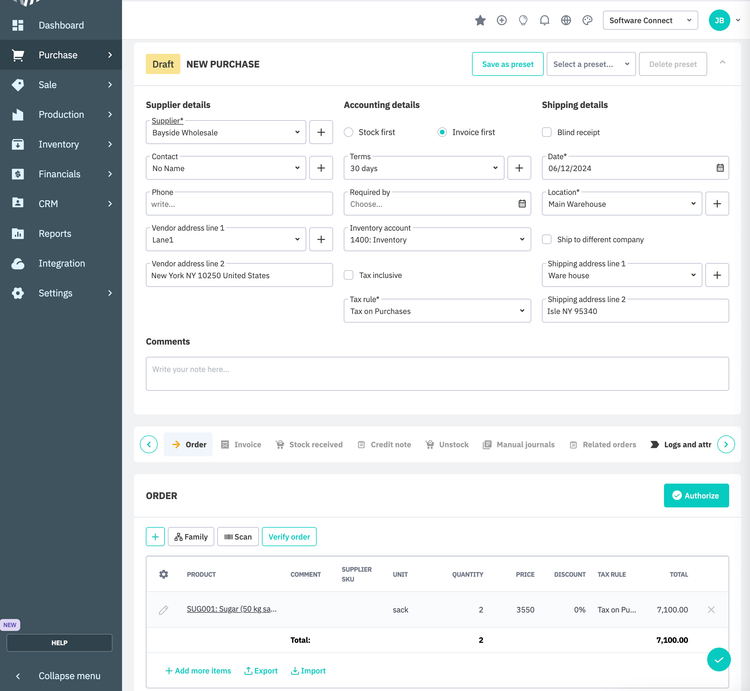
Task: Expand the Select a preset dropdown
Action: pos(590,64)
